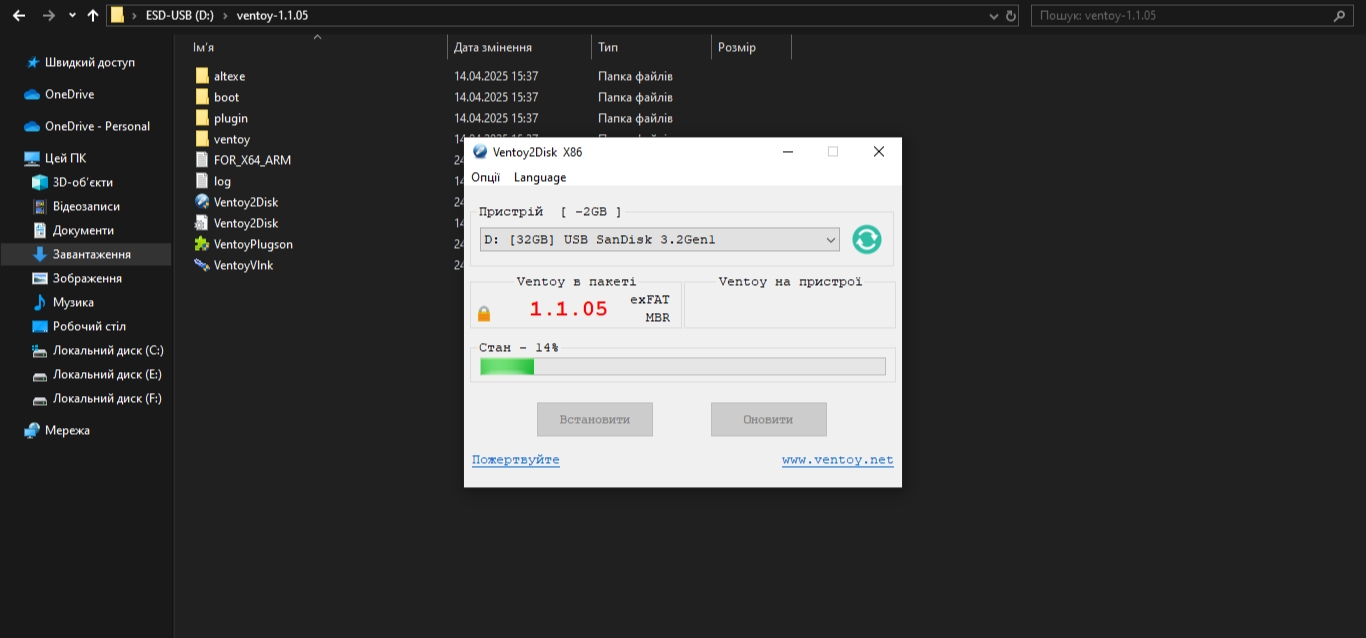Image resolution: width=1366 pixels, height=638 pixels.
Task: Click the orange lock icon in Ventoy2Disk
Action: [x=484, y=314]
